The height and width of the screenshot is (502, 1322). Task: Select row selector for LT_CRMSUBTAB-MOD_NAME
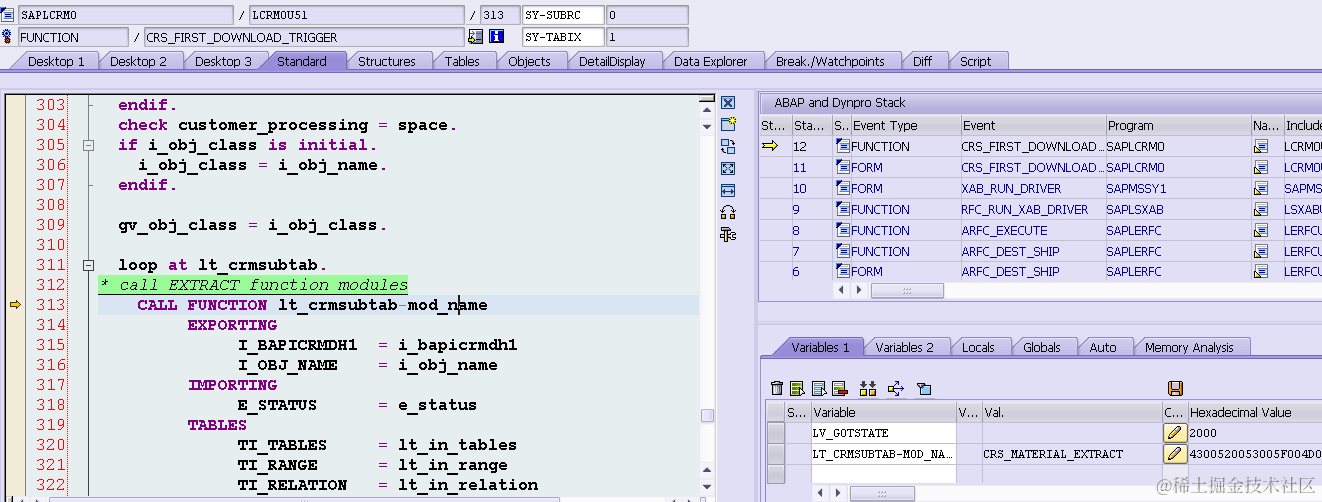point(775,454)
